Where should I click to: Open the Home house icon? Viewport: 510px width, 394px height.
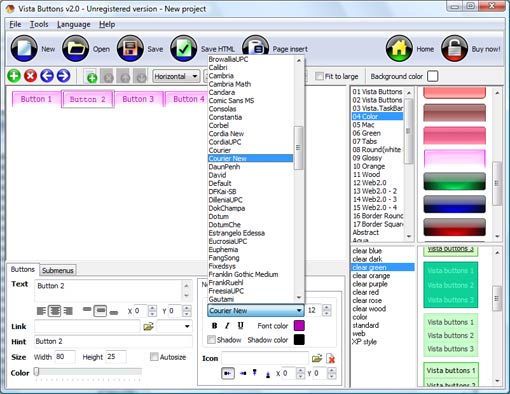coord(399,49)
